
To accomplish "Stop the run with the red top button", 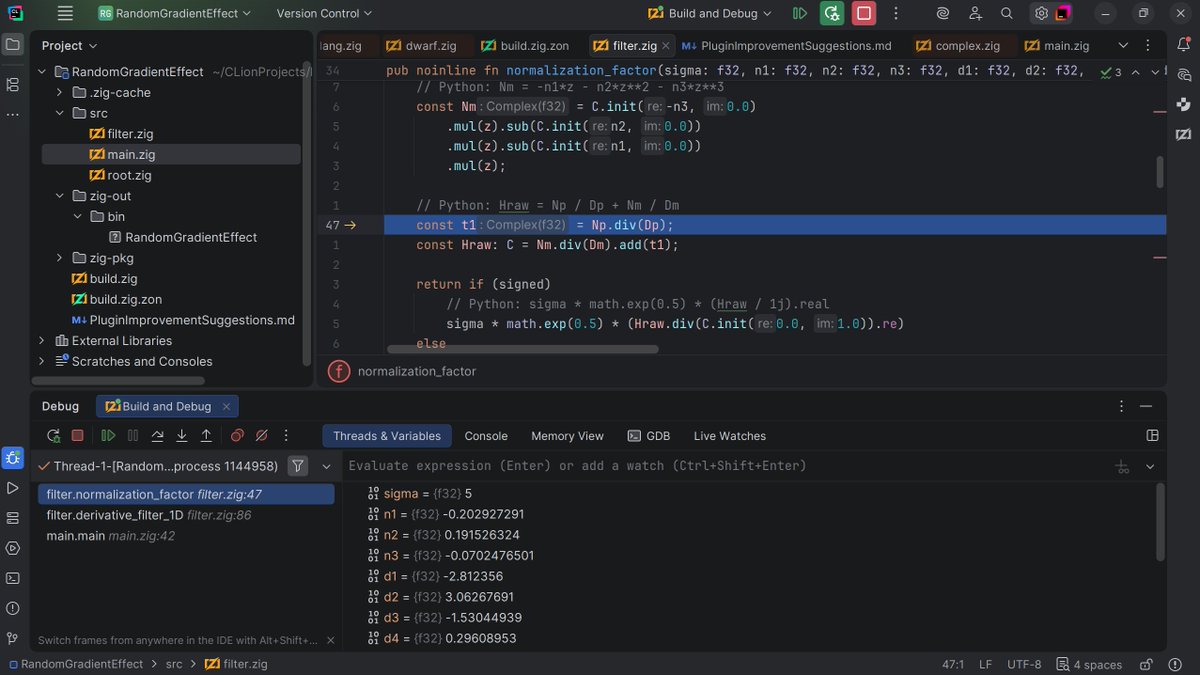I will (x=864, y=13).
